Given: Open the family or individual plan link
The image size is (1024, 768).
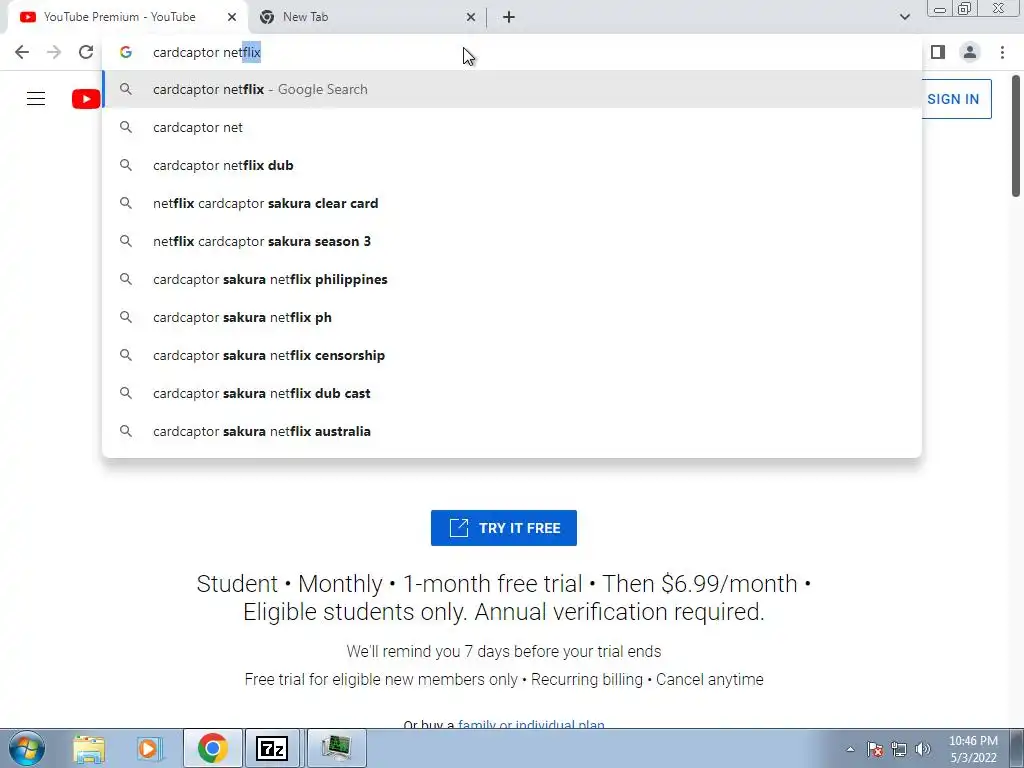Looking at the screenshot, I should [x=531, y=724].
